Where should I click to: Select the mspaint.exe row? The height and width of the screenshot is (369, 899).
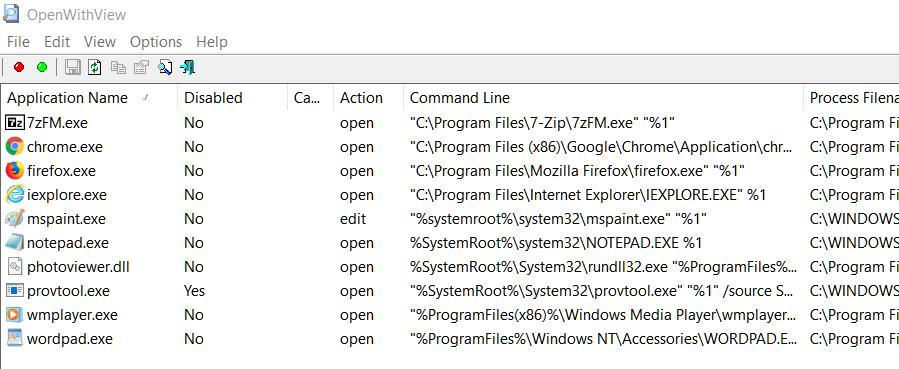[450, 219]
